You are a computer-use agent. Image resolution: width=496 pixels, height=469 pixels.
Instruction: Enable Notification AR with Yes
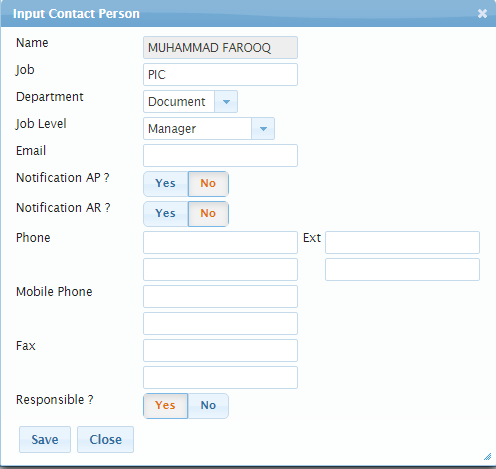(x=166, y=214)
